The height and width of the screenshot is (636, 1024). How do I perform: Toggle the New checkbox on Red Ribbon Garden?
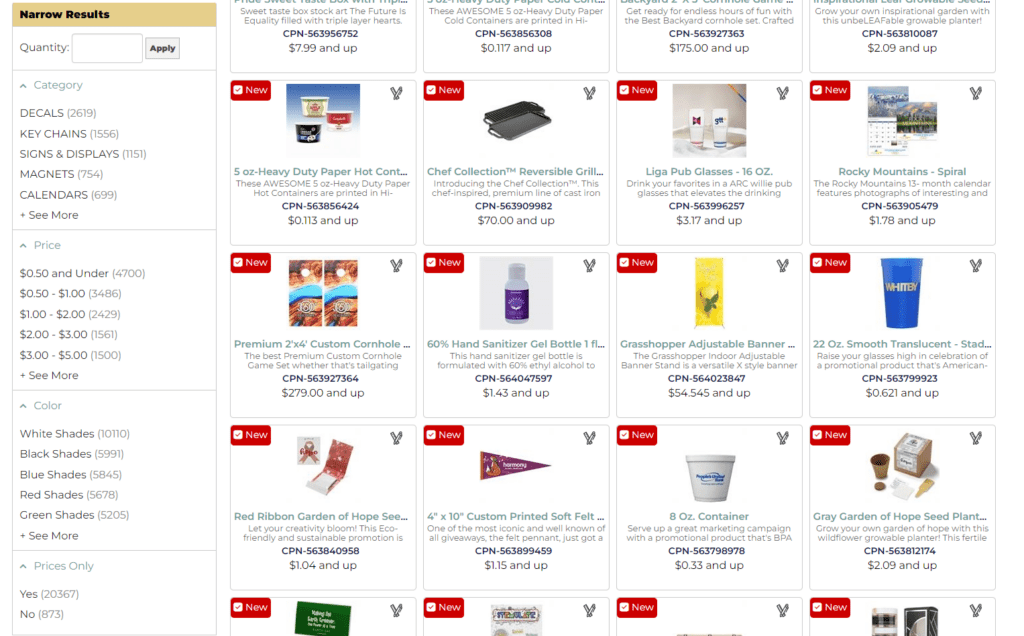238,435
